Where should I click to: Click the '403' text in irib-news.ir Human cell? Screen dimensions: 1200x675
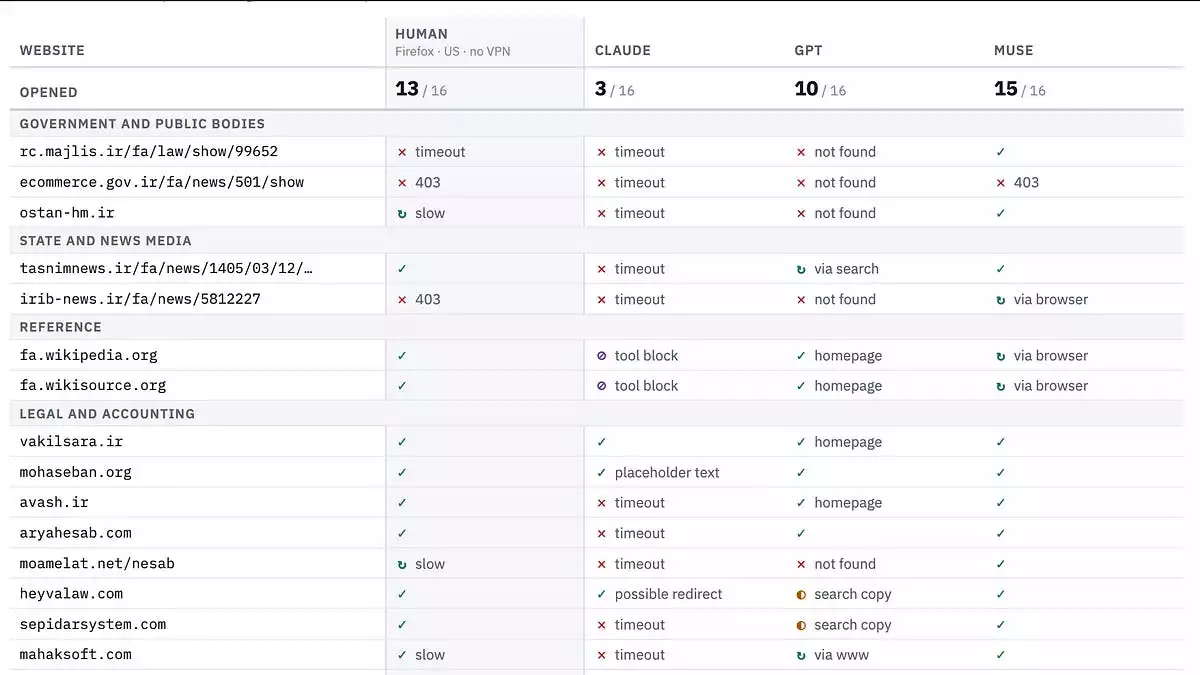pos(428,300)
